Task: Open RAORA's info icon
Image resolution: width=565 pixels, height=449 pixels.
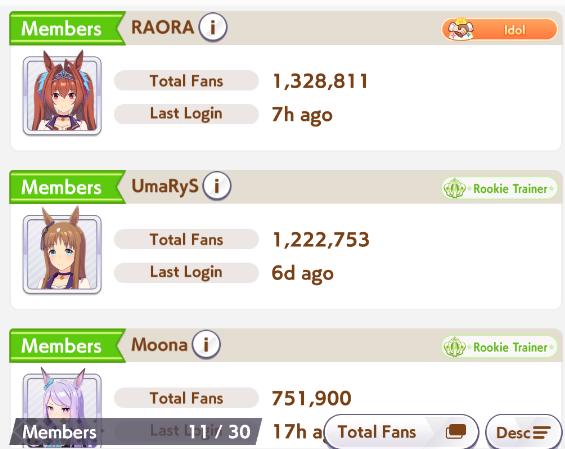Action: (213, 27)
